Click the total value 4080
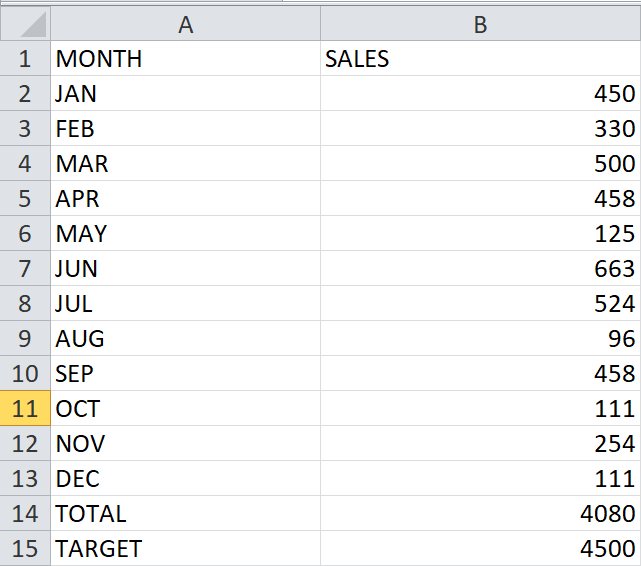Viewport: 641px width, 566px height. click(480, 514)
